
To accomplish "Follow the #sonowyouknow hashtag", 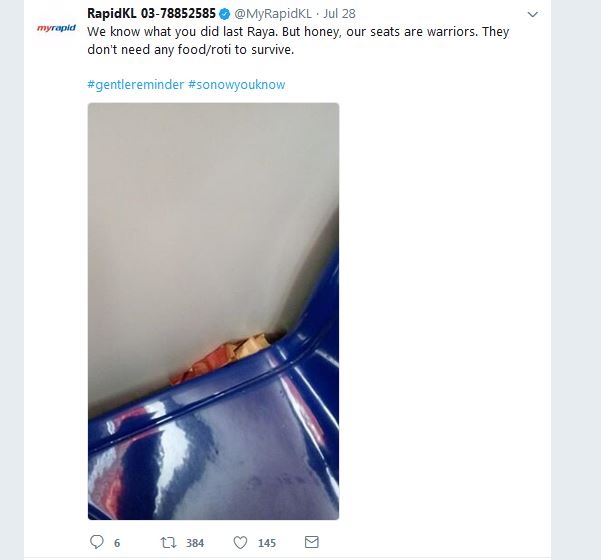I will click(236, 84).
